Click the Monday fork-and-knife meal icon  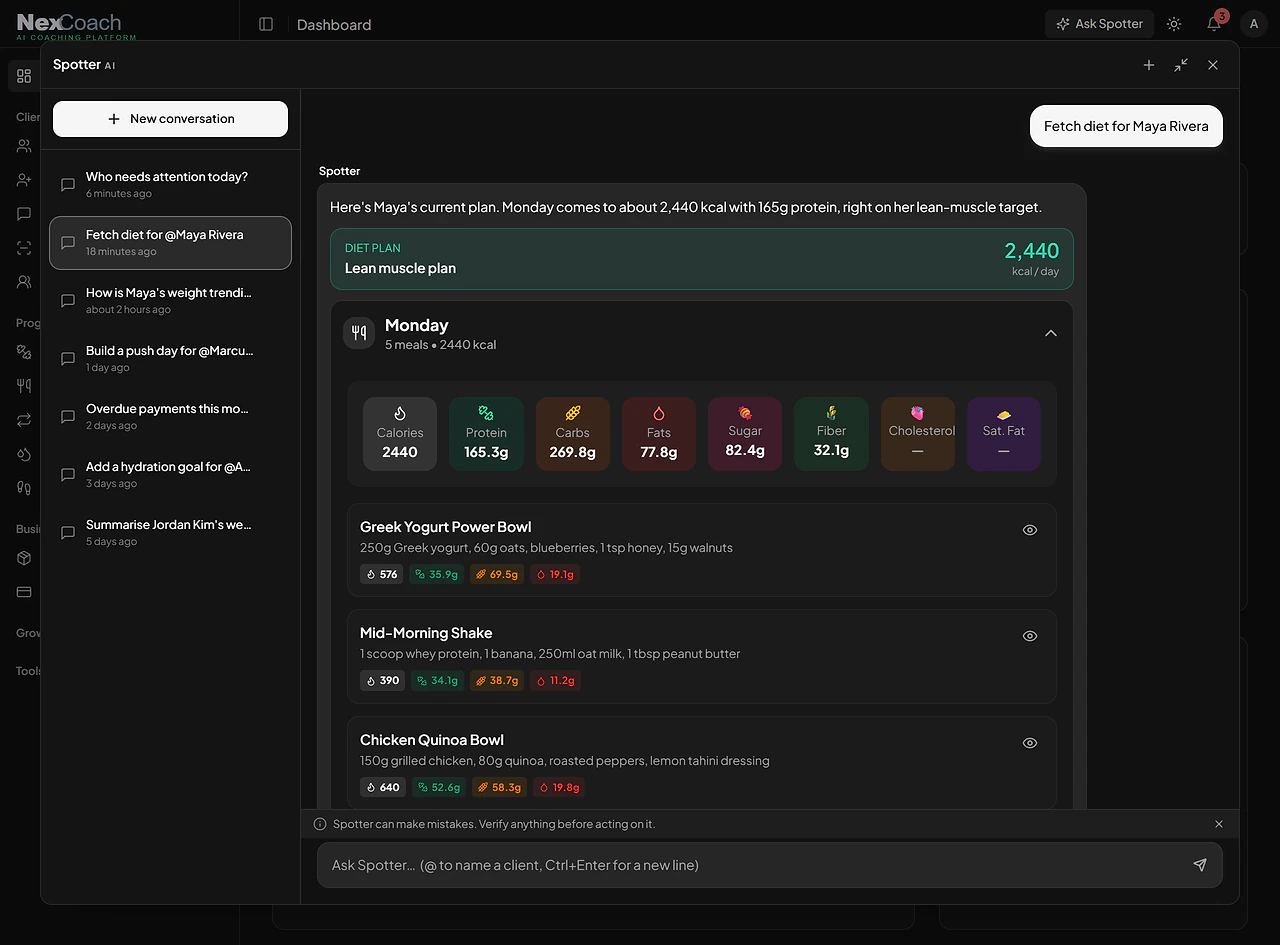359,333
